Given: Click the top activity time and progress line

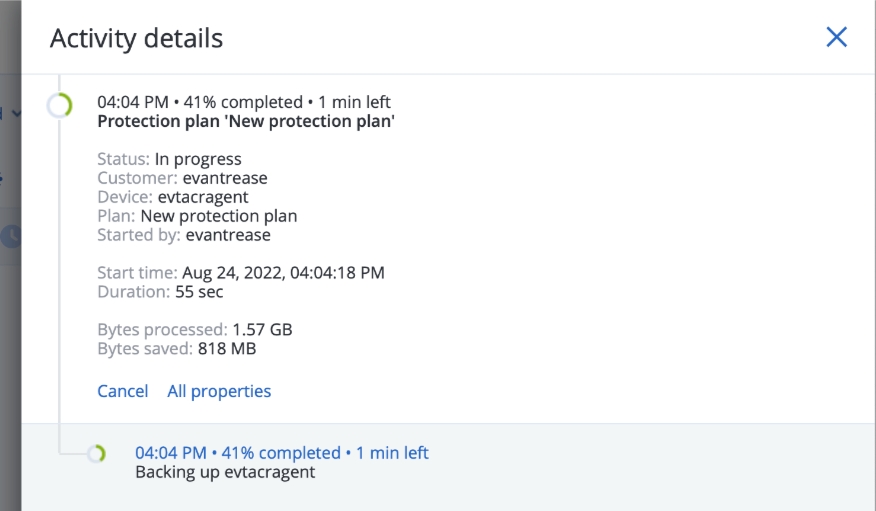Looking at the screenshot, I should pyautogui.click(x=243, y=102).
